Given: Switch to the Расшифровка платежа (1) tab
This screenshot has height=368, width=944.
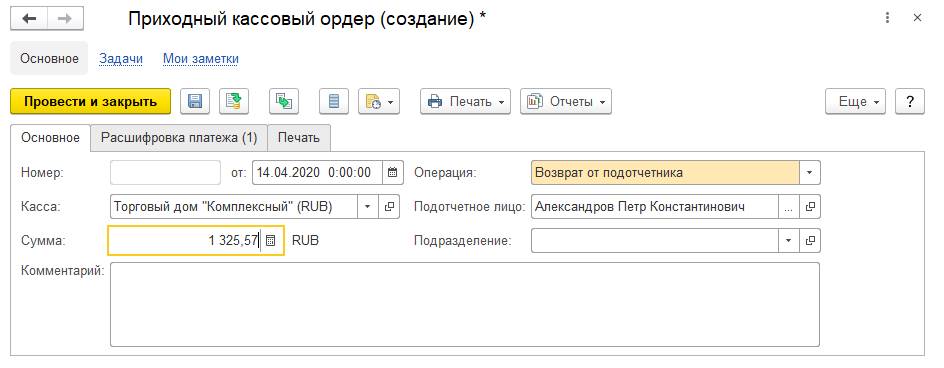Looking at the screenshot, I should [179, 138].
